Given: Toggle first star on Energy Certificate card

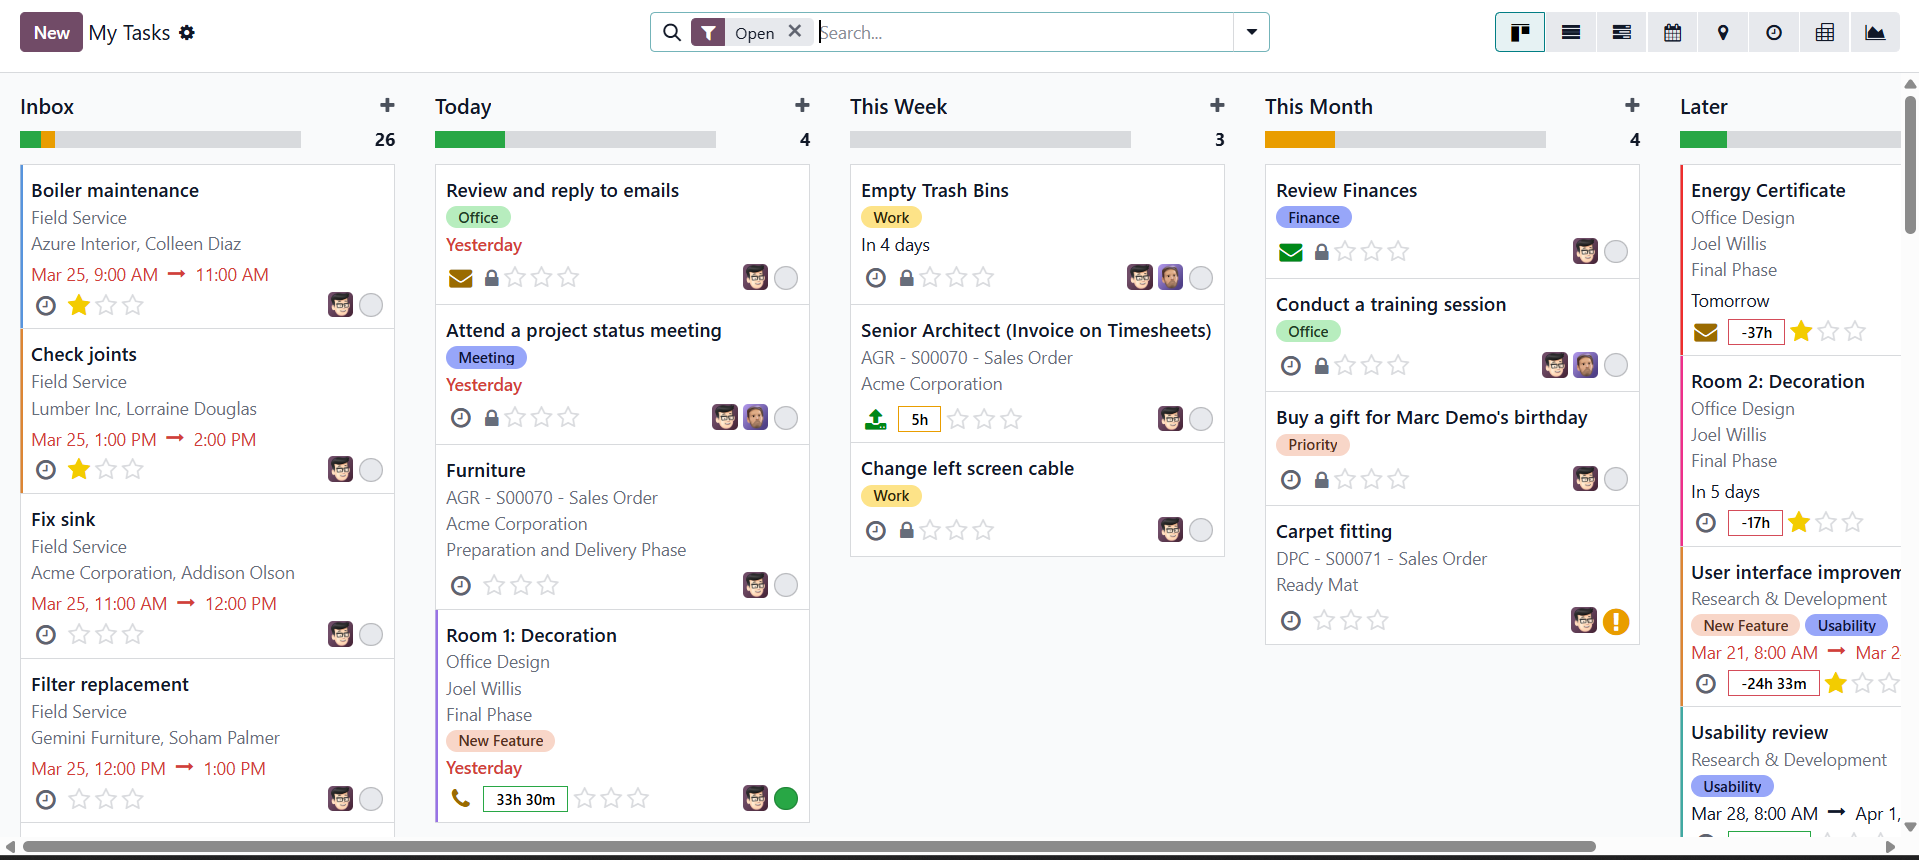Looking at the screenshot, I should (x=1801, y=331).
